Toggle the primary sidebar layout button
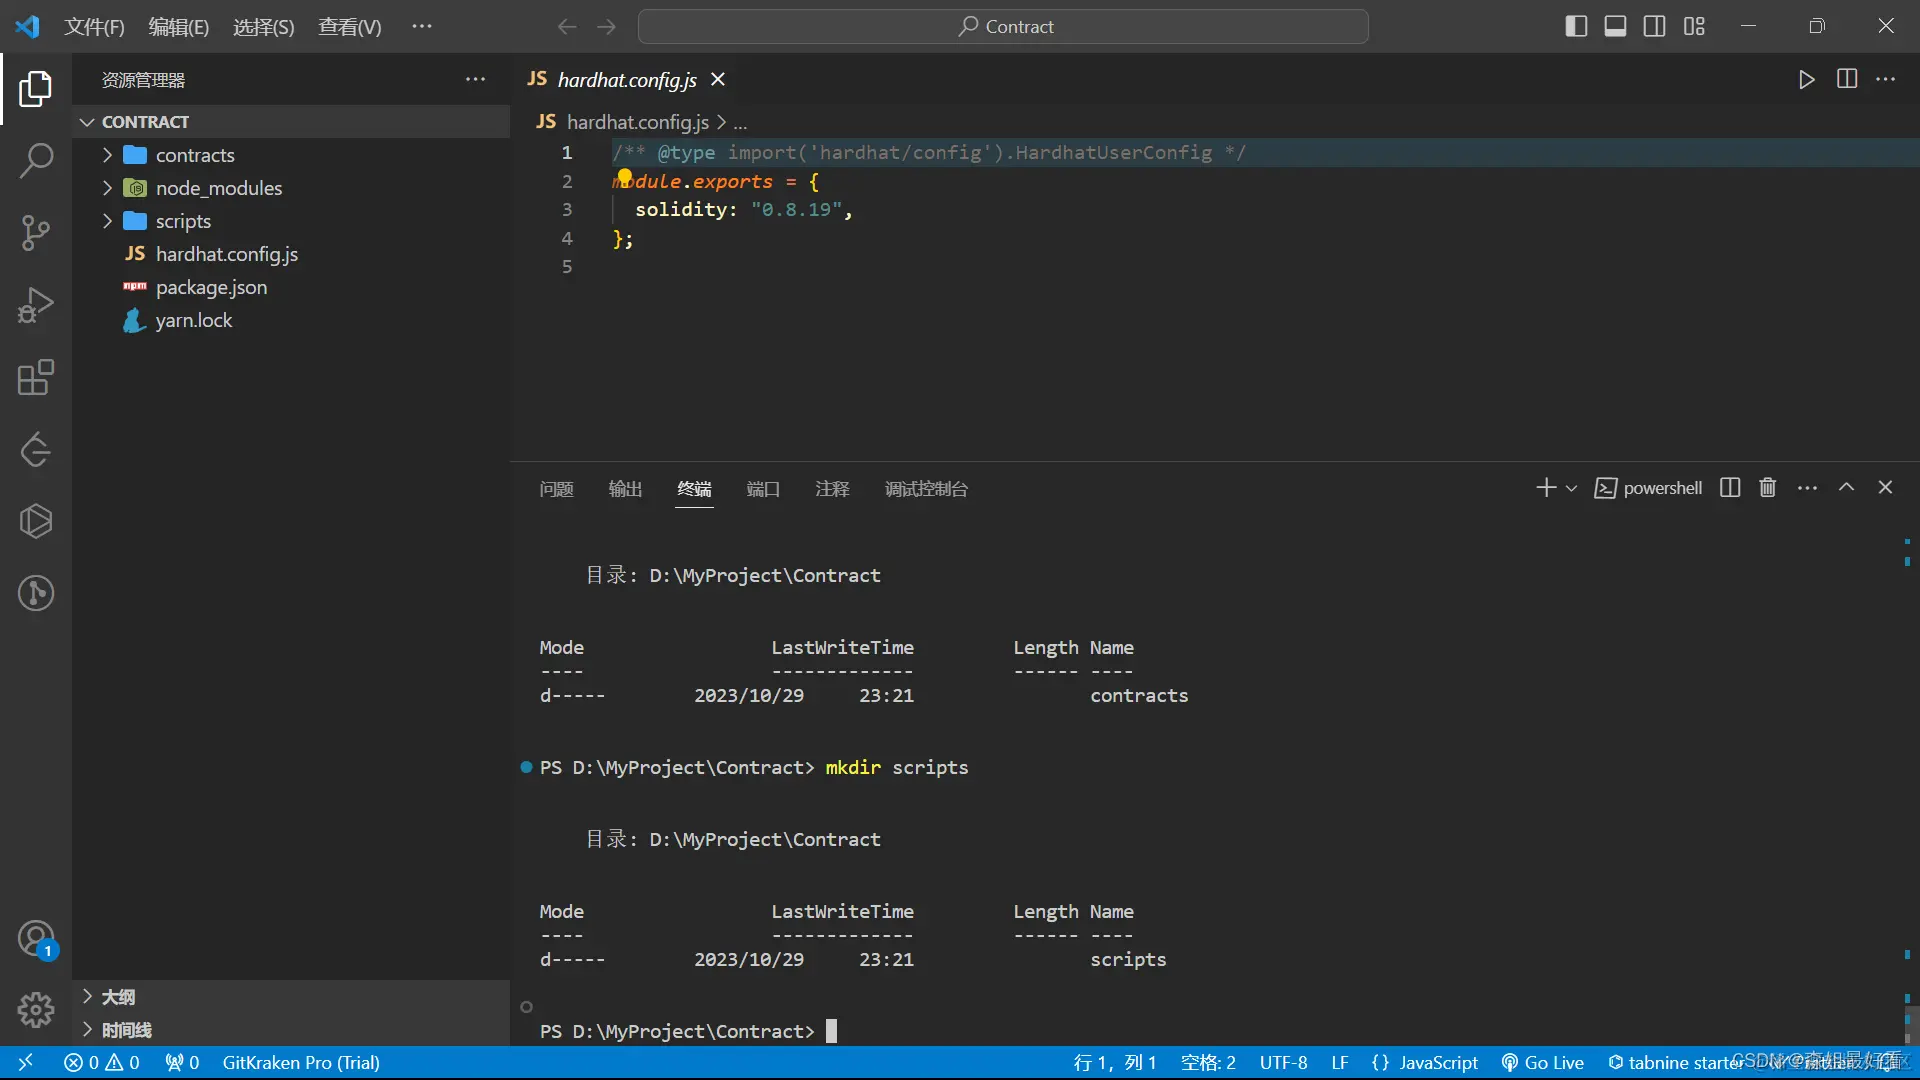Image resolution: width=1920 pixels, height=1080 pixels. coord(1576,26)
